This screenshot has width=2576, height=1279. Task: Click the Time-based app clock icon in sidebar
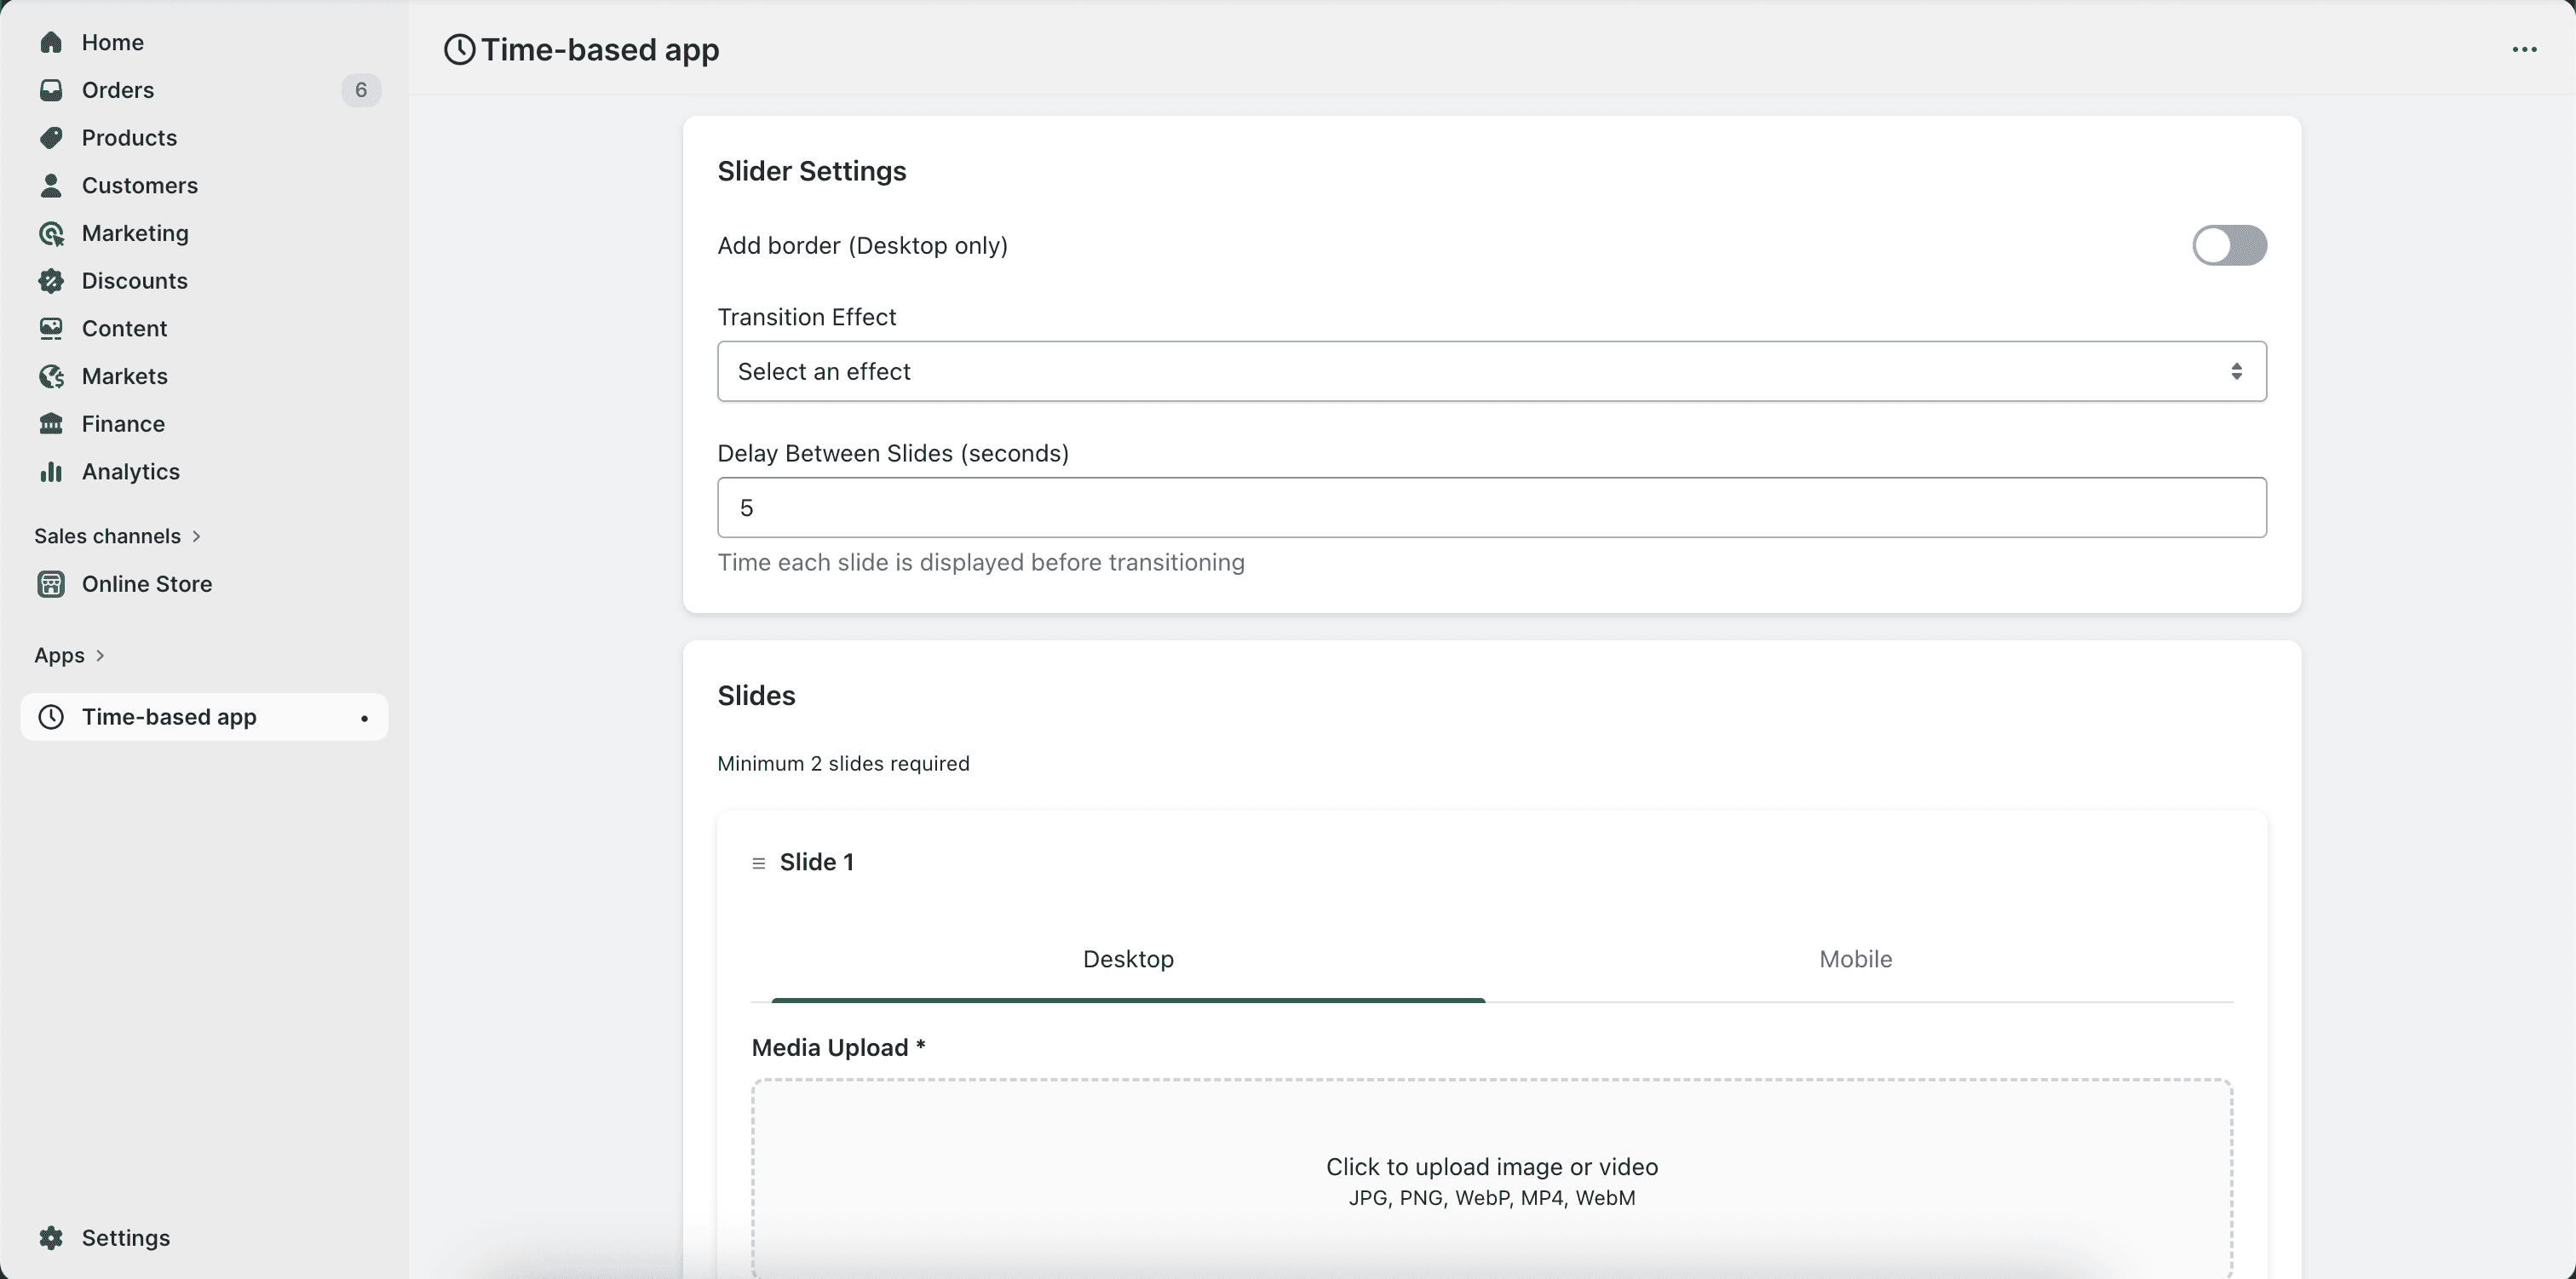(51, 717)
